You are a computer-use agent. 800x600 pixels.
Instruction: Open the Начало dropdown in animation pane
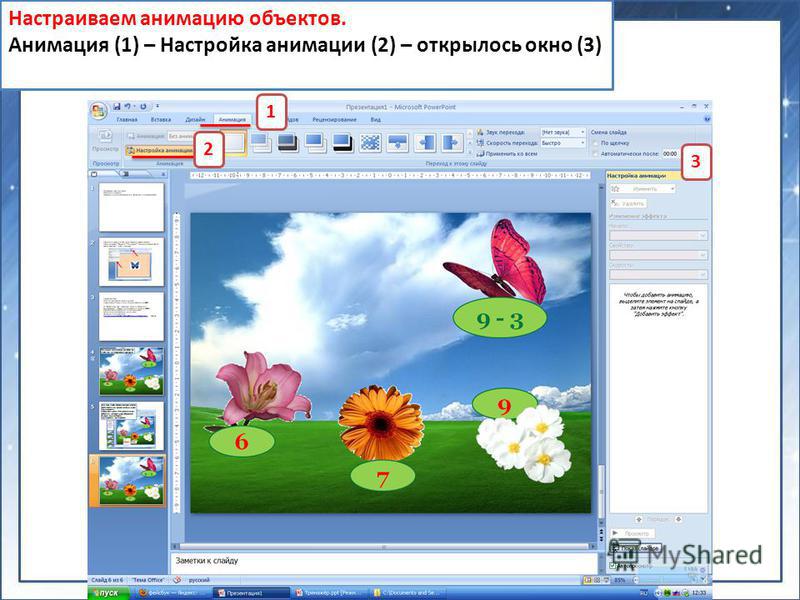(x=658, y=235)
